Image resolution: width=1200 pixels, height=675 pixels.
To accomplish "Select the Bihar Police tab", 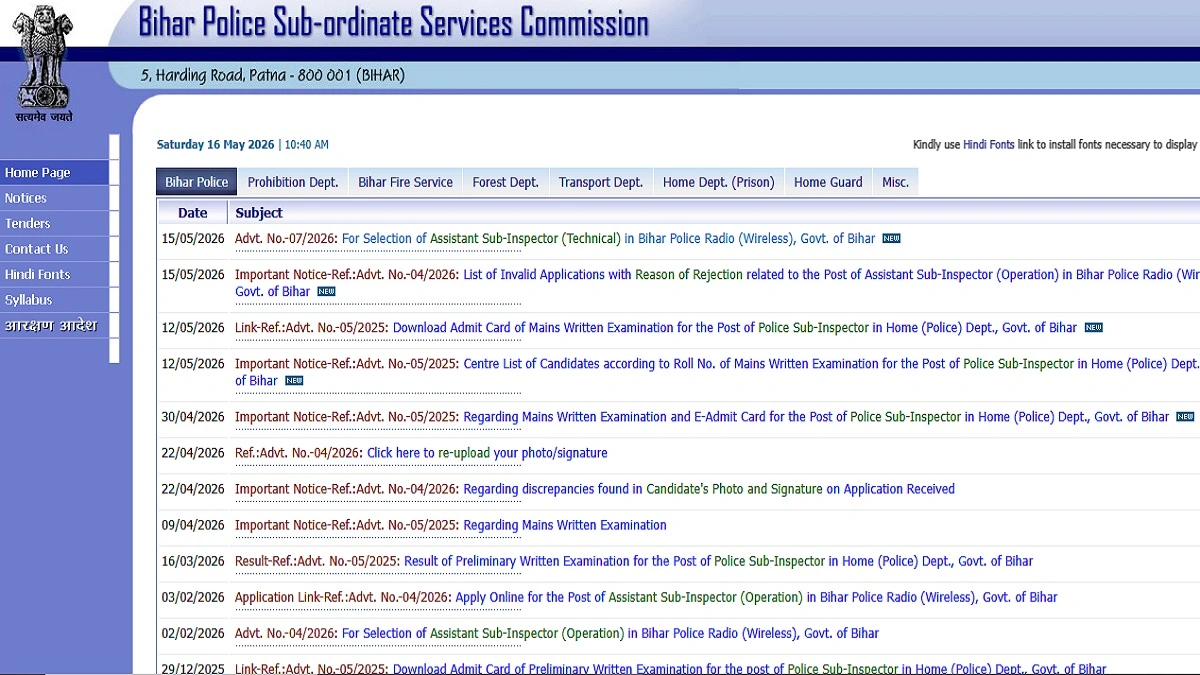I will [196, 182].
